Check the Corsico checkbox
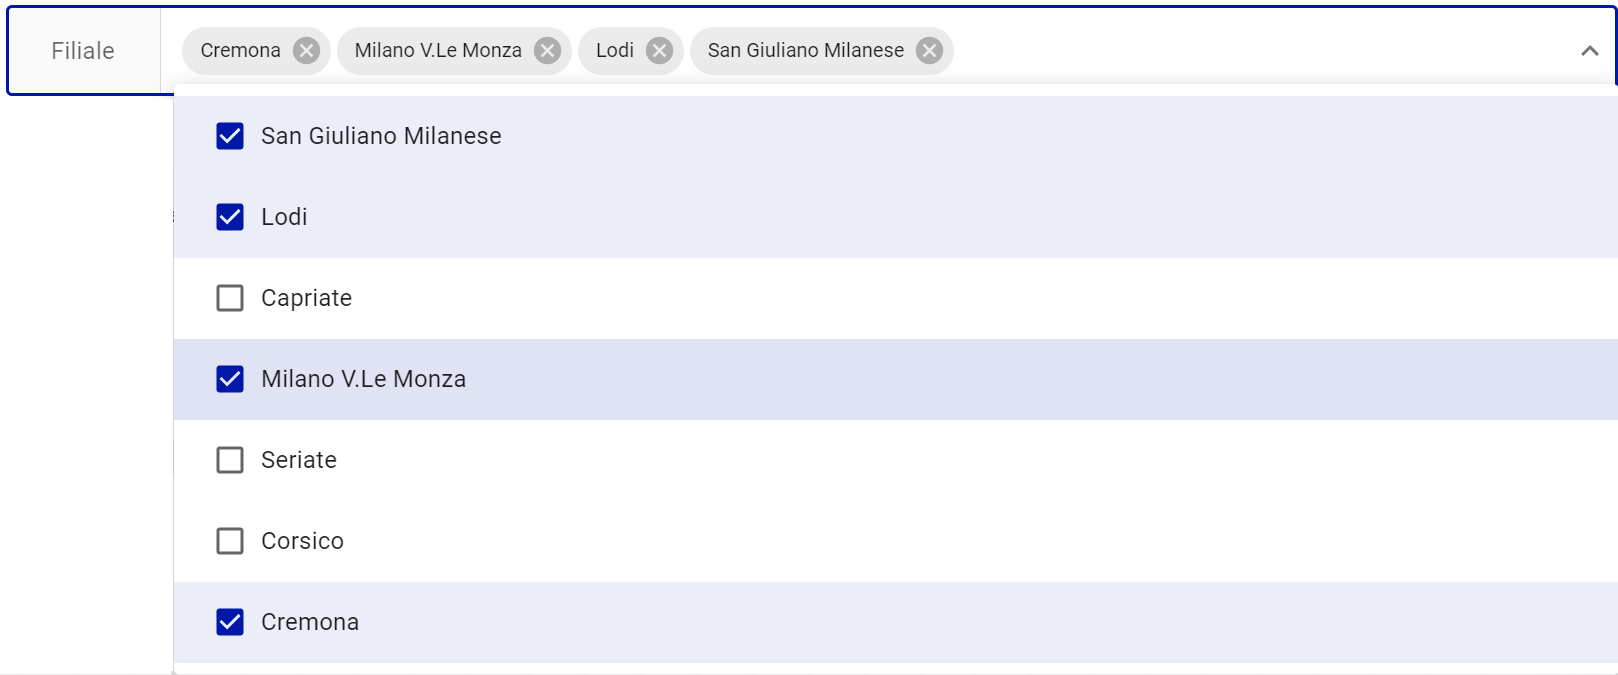The height and width of the screenshot is (675, 1618). coord(230,541)
